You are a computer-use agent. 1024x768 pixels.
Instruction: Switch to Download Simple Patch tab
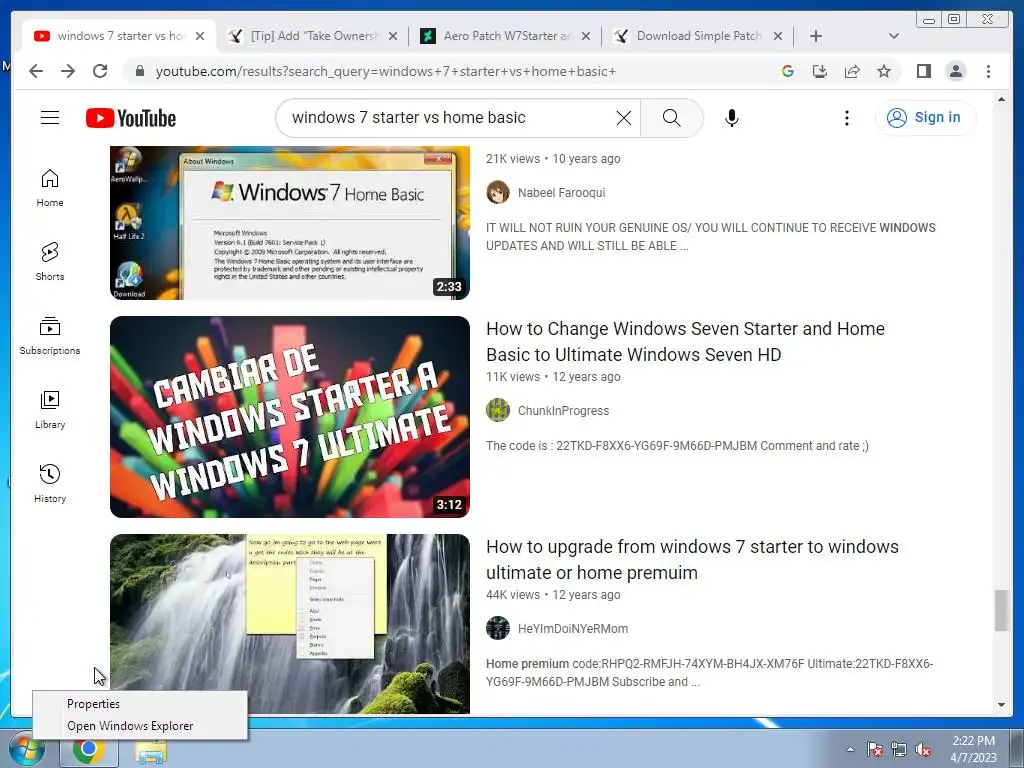(x=697, y=36)
